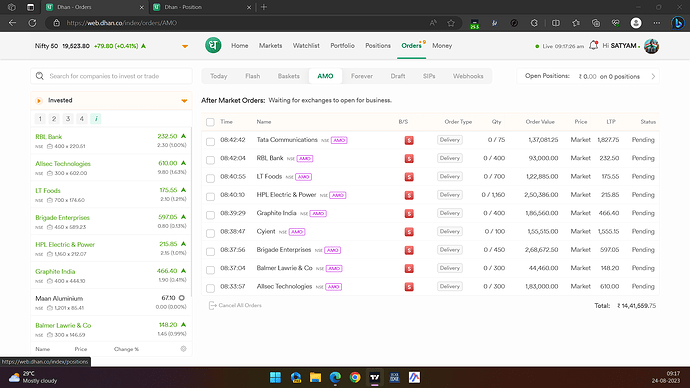Open Google Chrome from the taskbar

pos(355,377)
